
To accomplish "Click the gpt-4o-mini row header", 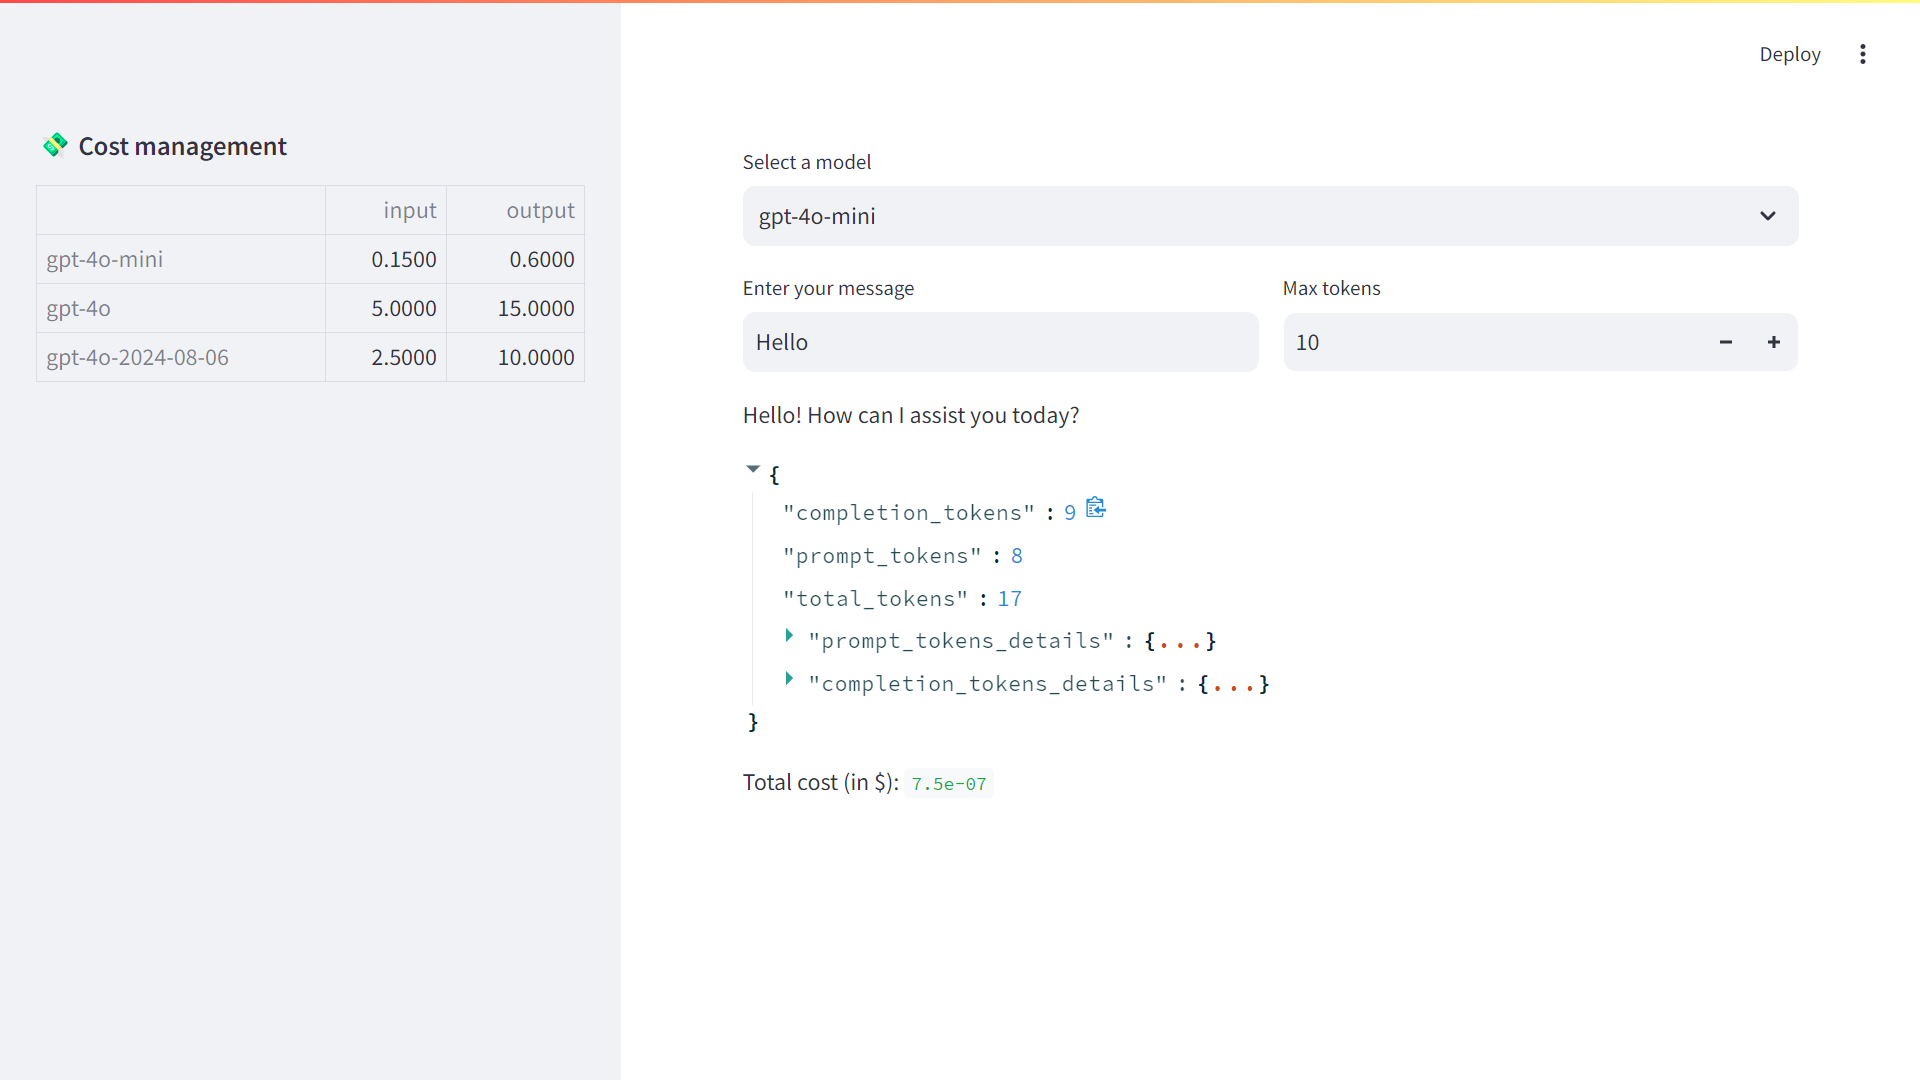I will click(x=181, y=259).
